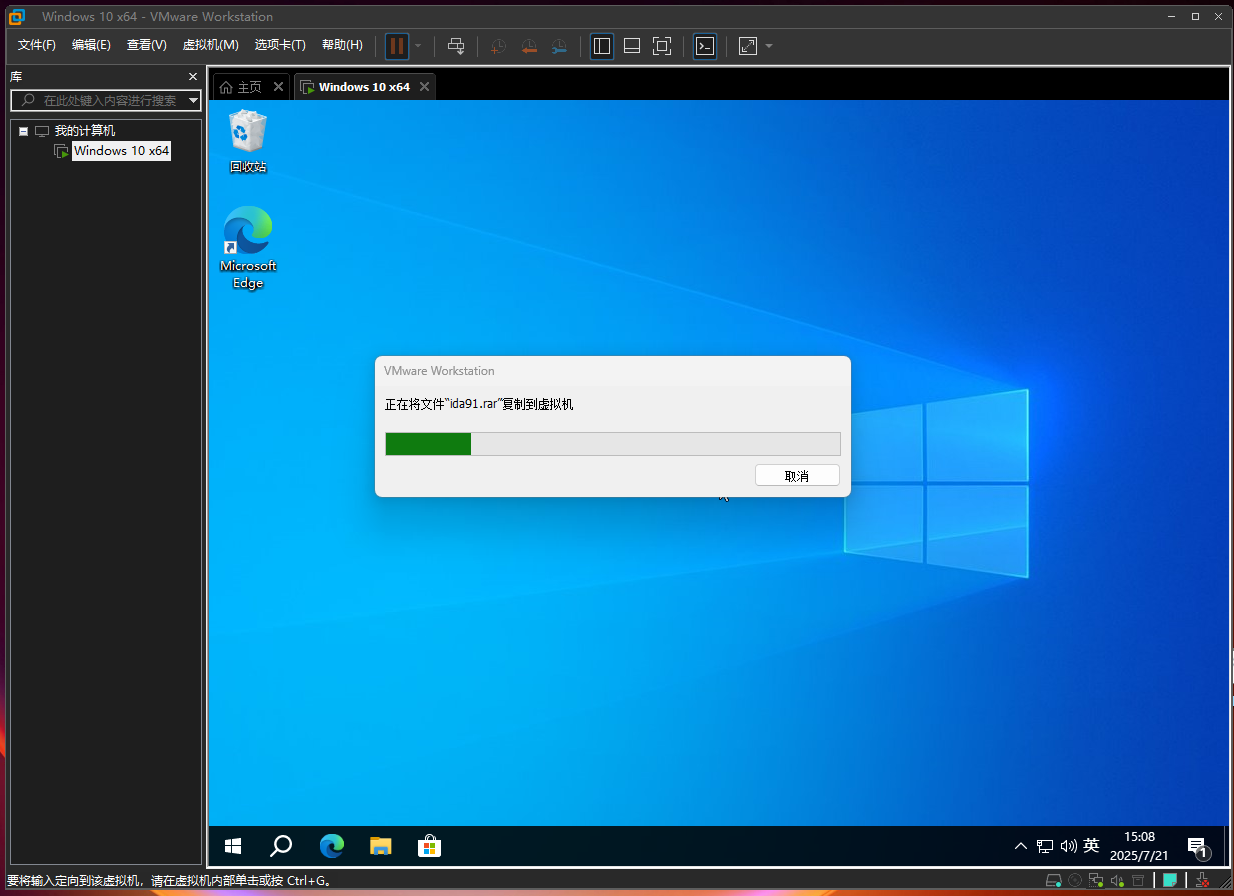
Task: Toggle the thumbnail bar view button
Action: (631, 46)
